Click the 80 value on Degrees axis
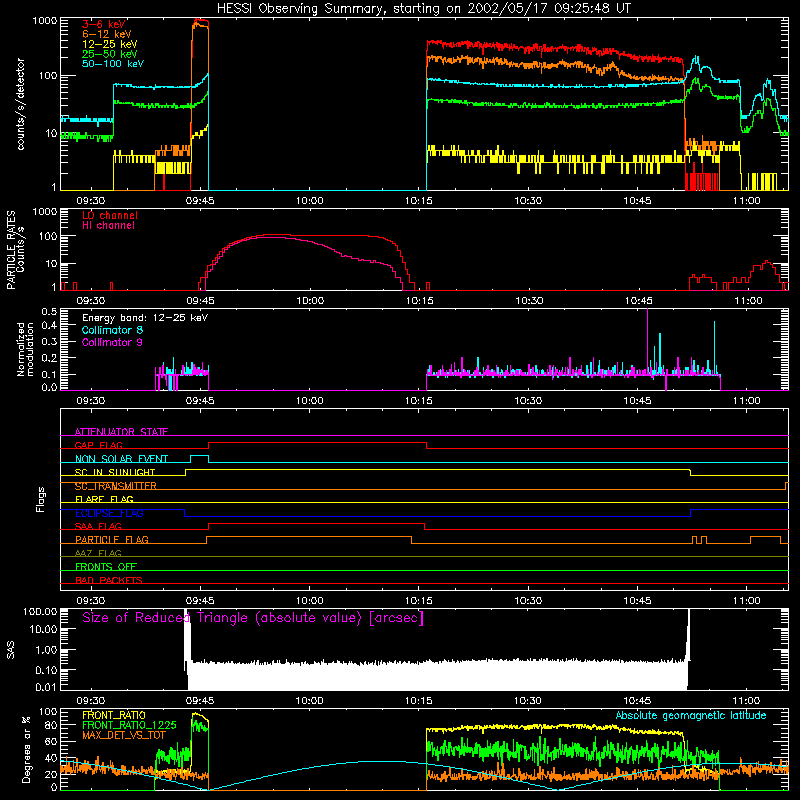 [x=52, y=725]
